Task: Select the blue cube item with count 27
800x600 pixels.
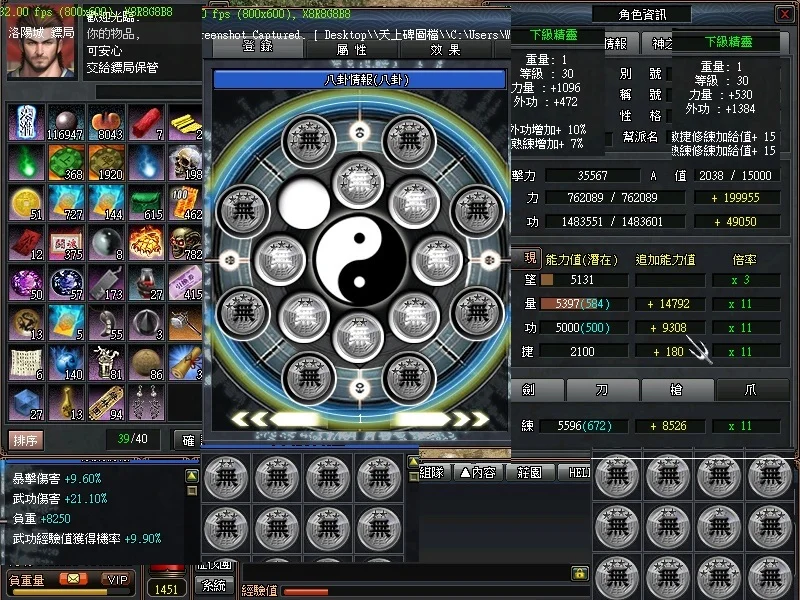Action: coord(27,402)
